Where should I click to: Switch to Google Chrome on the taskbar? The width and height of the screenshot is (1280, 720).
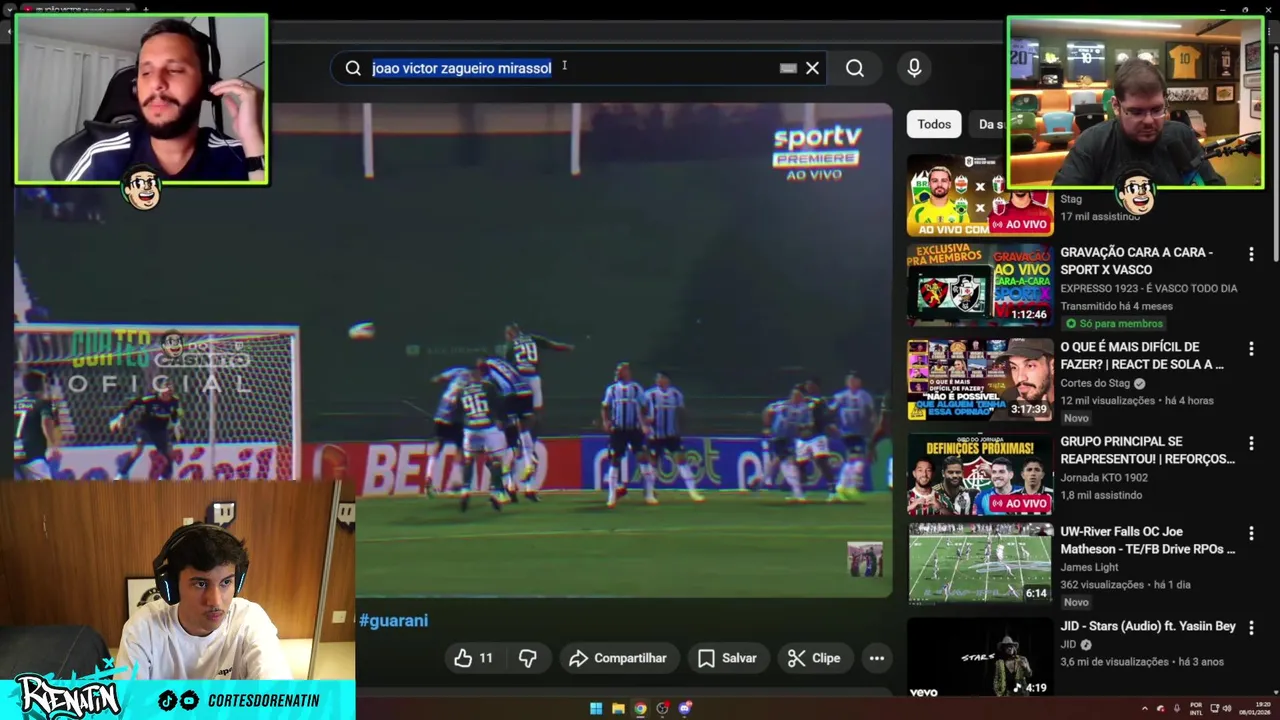(x=640, y=708)
